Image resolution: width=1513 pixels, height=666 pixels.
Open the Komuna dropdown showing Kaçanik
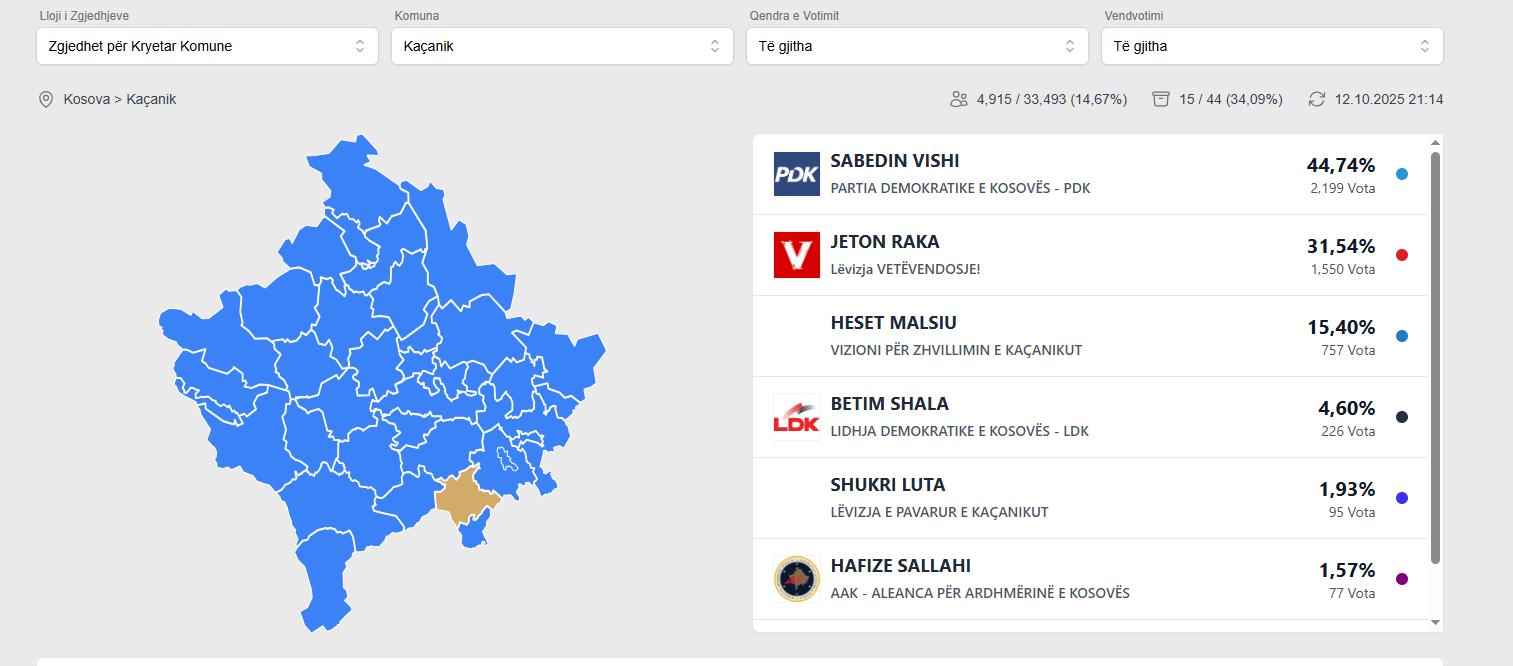562,46
